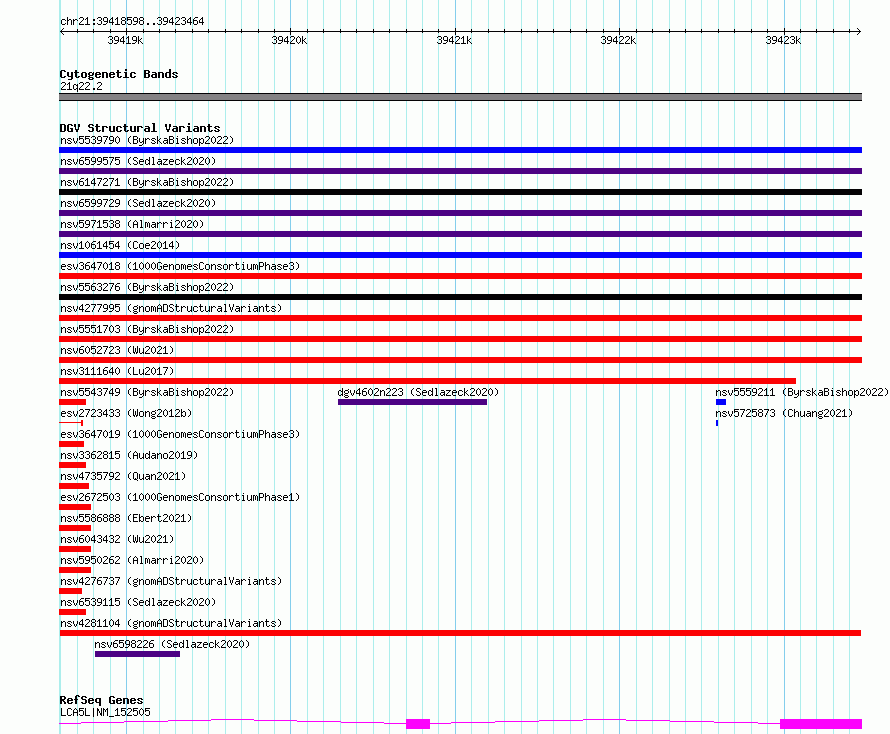
Task: Click esv3647018 (1000GenomesConsortiumPhase3) label
Action: 180,266
